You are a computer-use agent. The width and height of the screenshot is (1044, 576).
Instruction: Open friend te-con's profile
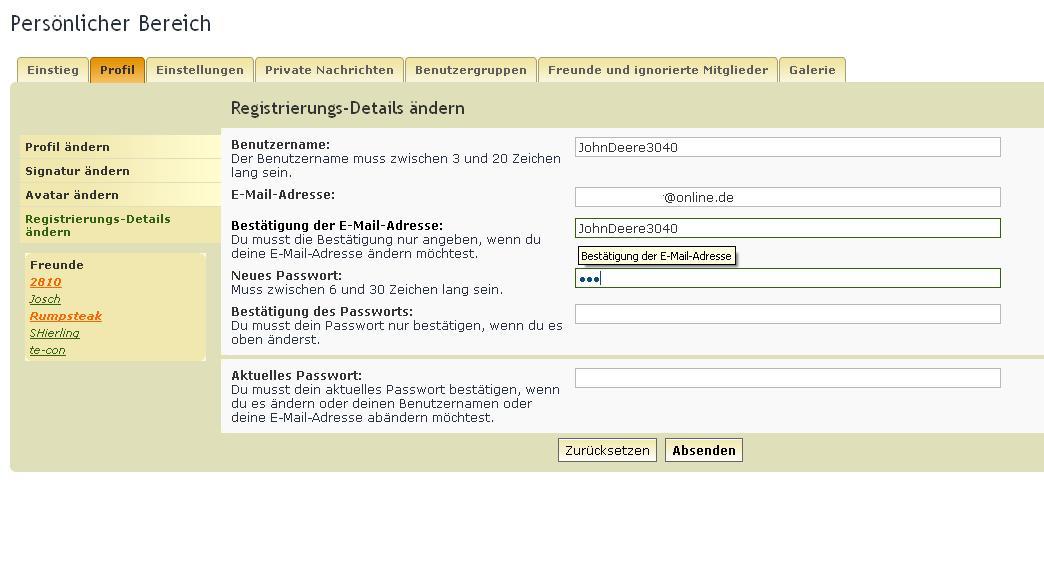coord(48,350)
